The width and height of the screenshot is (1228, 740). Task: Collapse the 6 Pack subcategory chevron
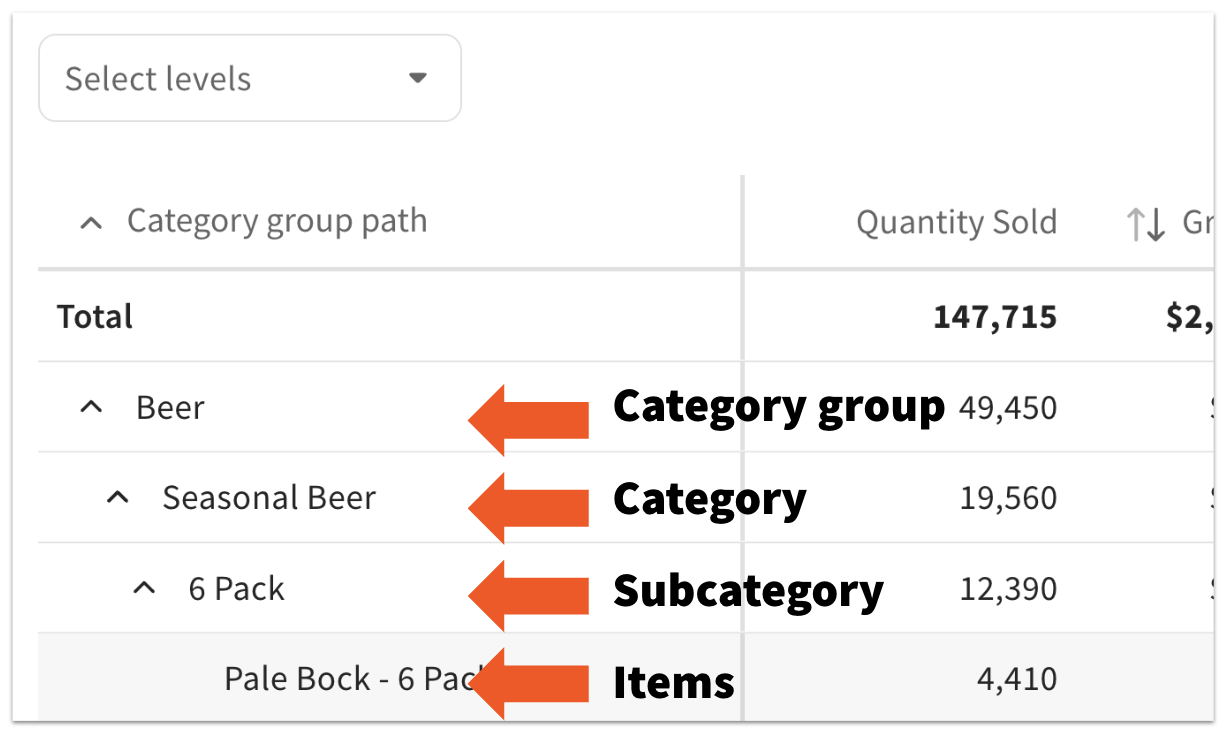tap(144, 588)
